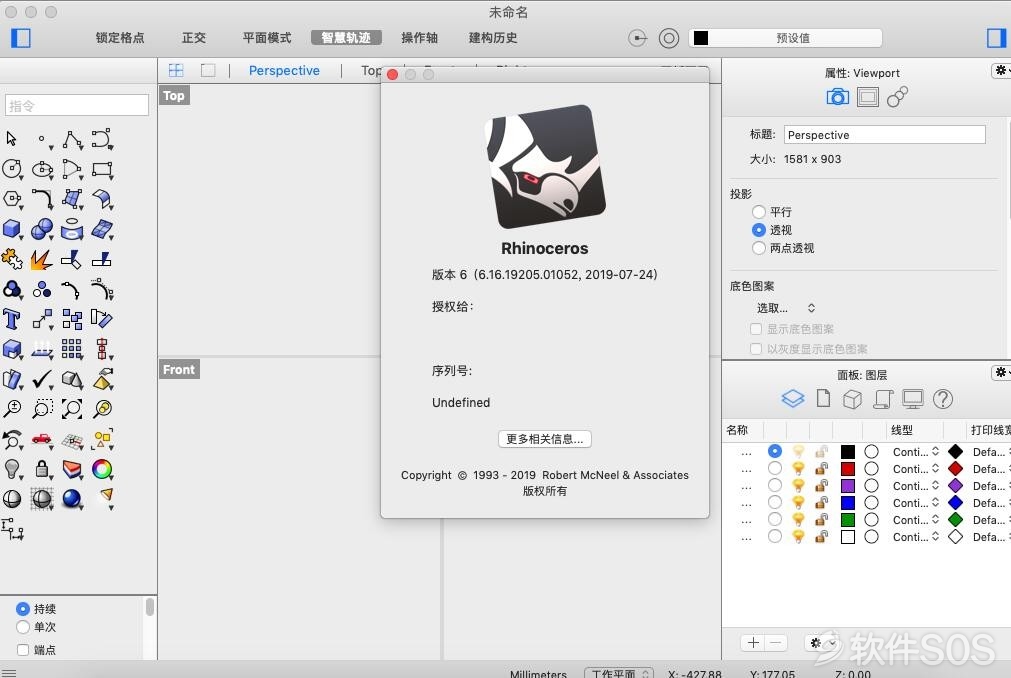Click the padlock Lock objects tool
The width and height of the screenshot is (1011, 678).
(x=43, y=469)
